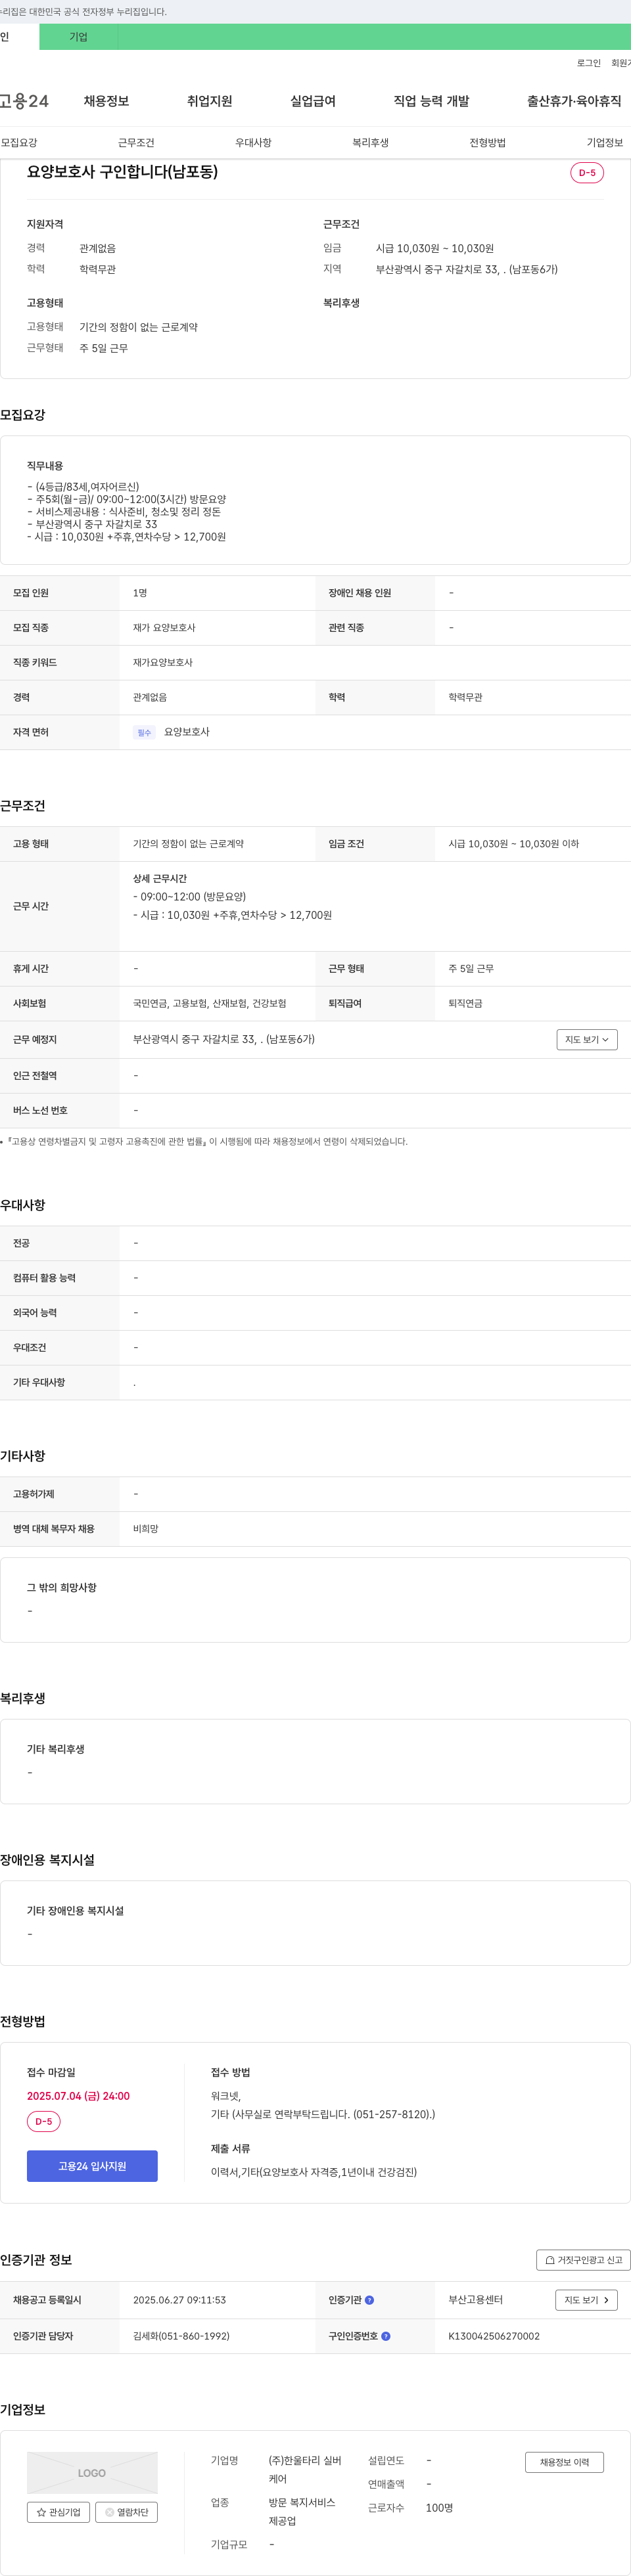This screenshot has width=631, height=2576.
Task: Jump to the 복리후생 section tab
Action: [x=370, y=143]
